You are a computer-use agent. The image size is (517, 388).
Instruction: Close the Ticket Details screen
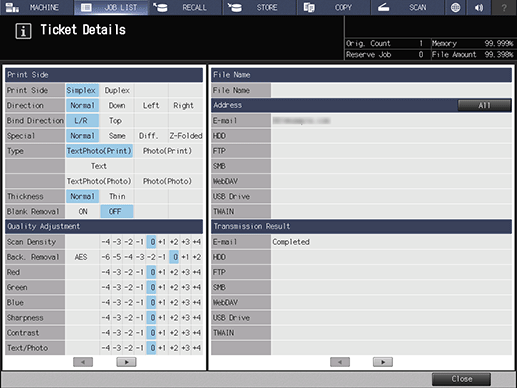[461, 379]
